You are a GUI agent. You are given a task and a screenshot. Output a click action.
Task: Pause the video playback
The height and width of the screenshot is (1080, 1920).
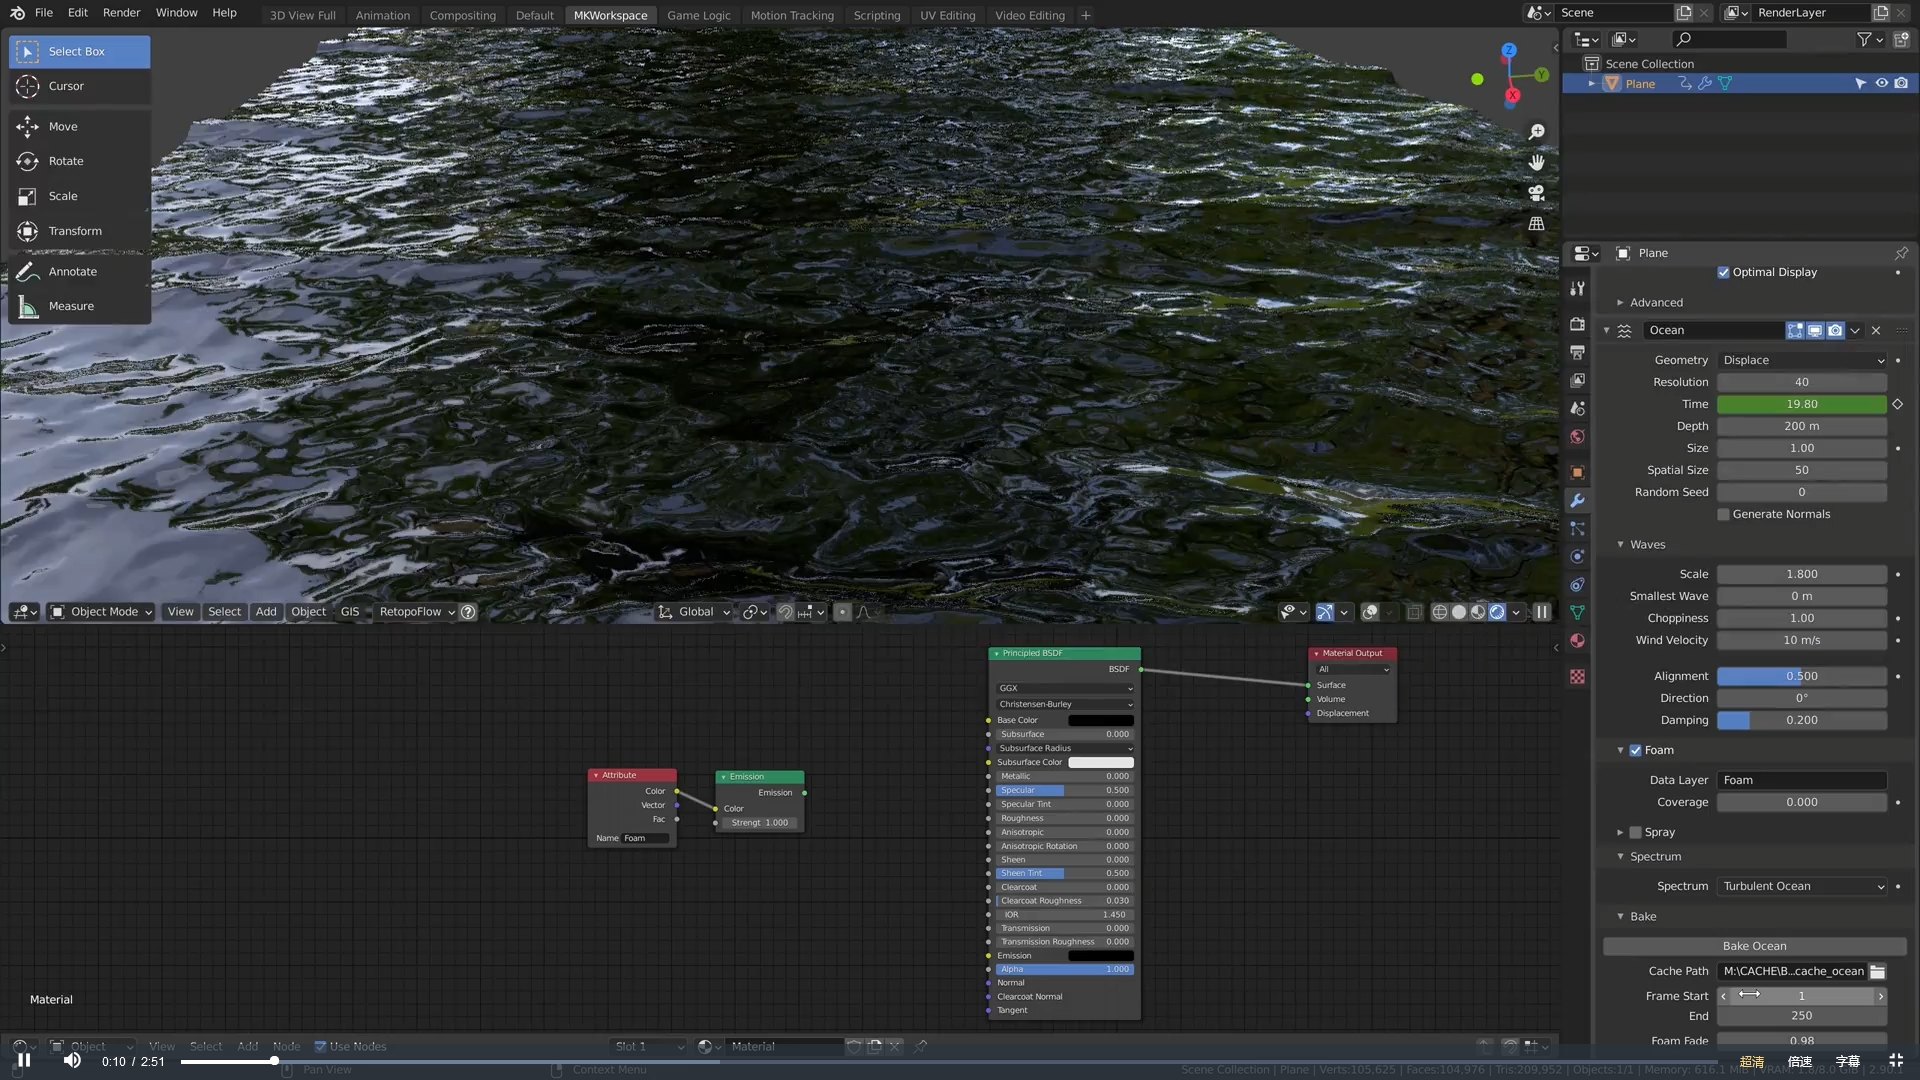pos(24,1061)
